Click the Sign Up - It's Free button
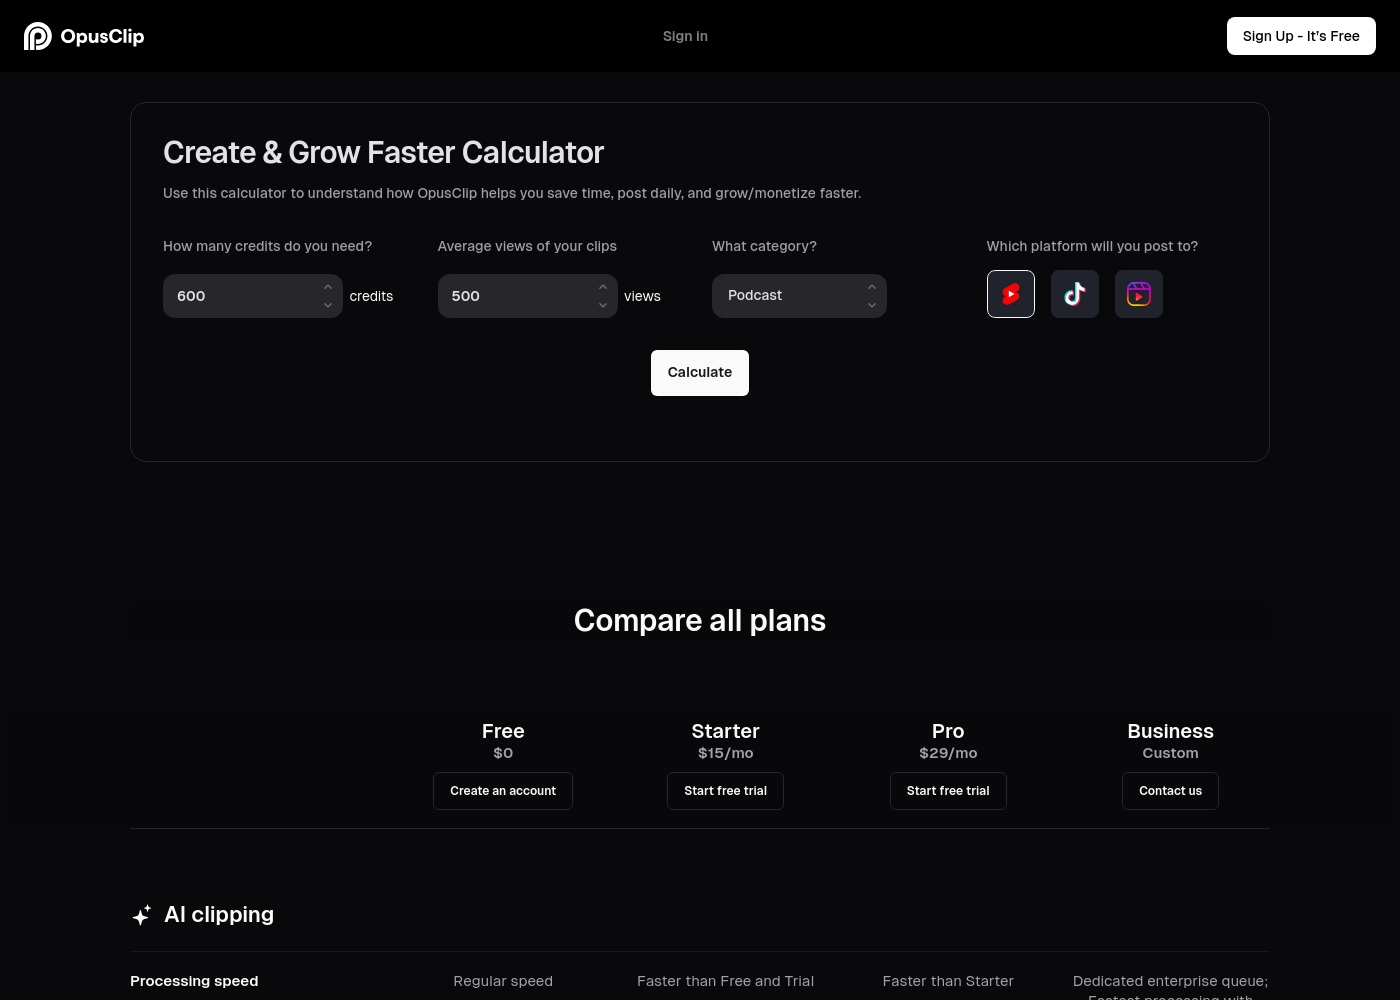Screen dimensions: 1400x1000 point(1301,36)
